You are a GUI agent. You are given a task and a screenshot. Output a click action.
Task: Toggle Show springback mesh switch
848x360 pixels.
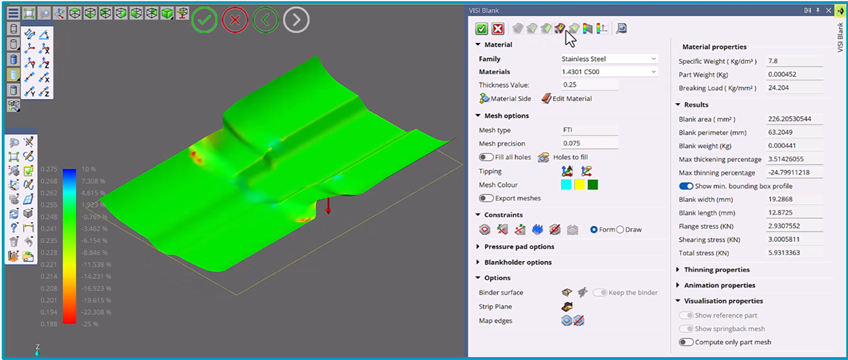[686, 329]
